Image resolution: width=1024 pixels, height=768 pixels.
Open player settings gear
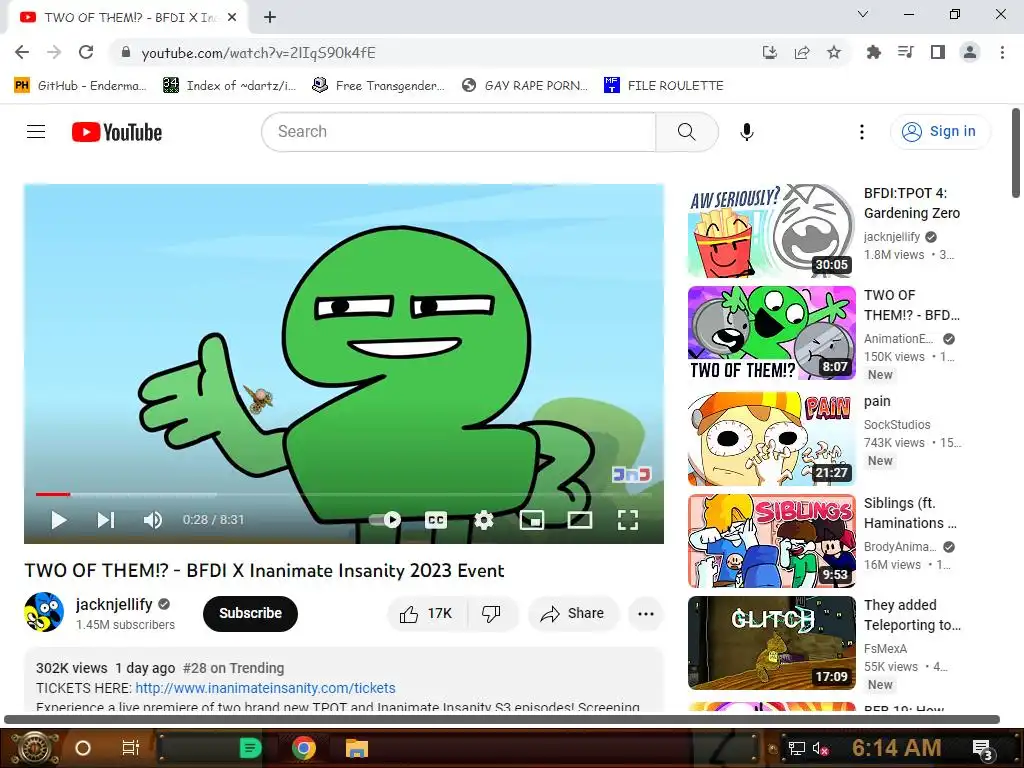(x=483, y=520)
